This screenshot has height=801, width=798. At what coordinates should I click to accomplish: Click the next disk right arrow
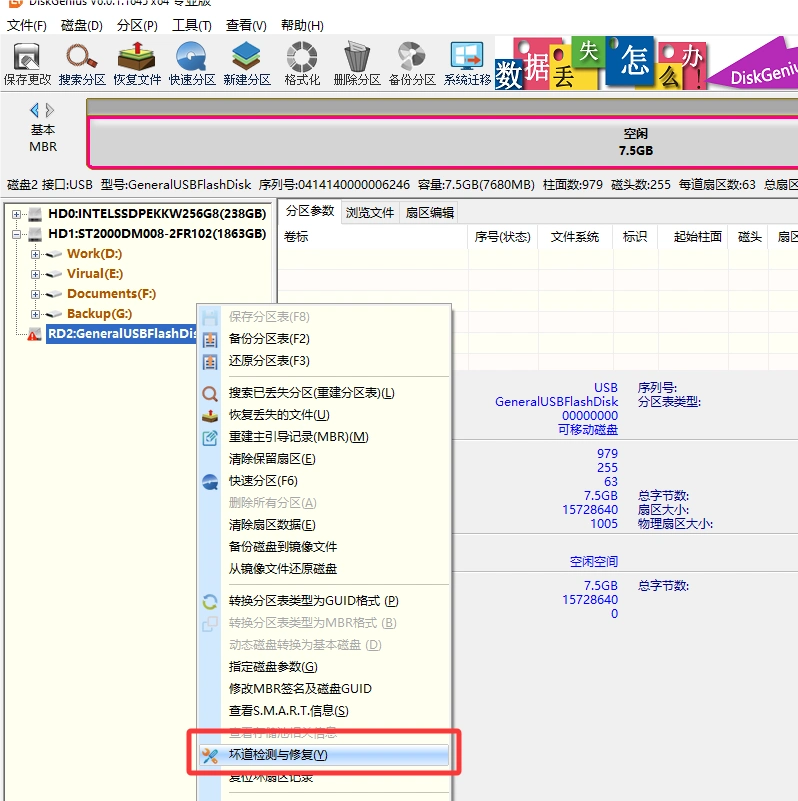pyautogui.click(x=50, y=110)
